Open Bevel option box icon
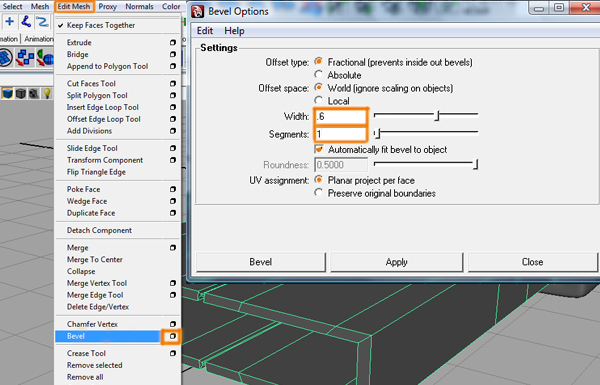Viewport: 600px width, 385px height. [x=173, y=336]
